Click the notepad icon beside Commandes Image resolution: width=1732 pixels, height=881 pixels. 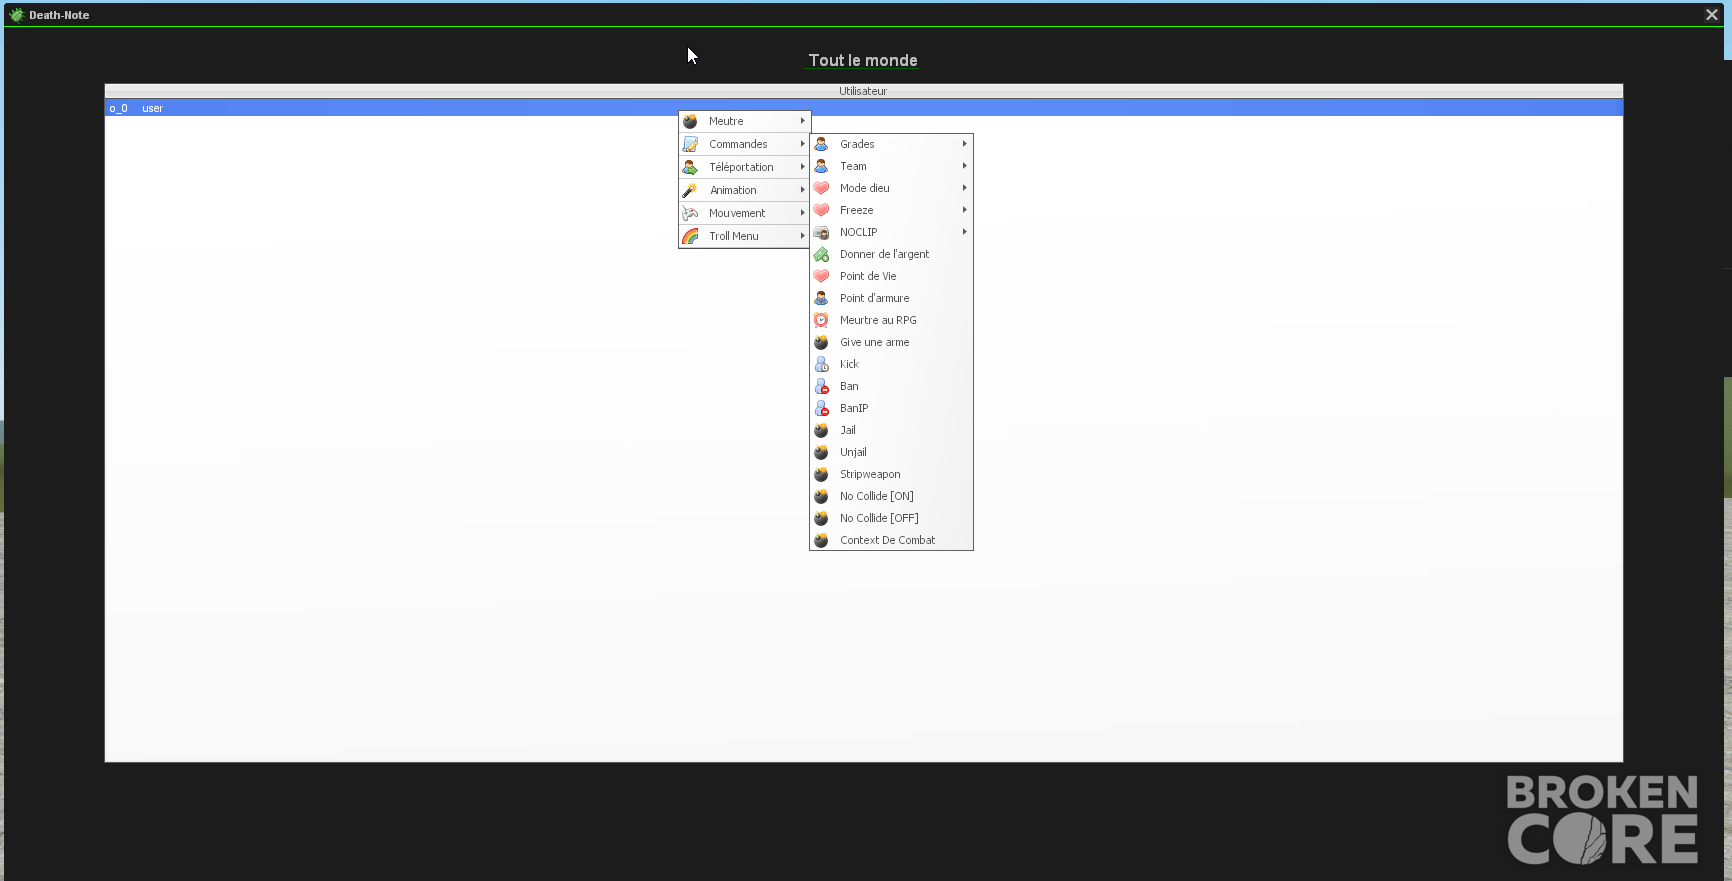coord(690,144)
